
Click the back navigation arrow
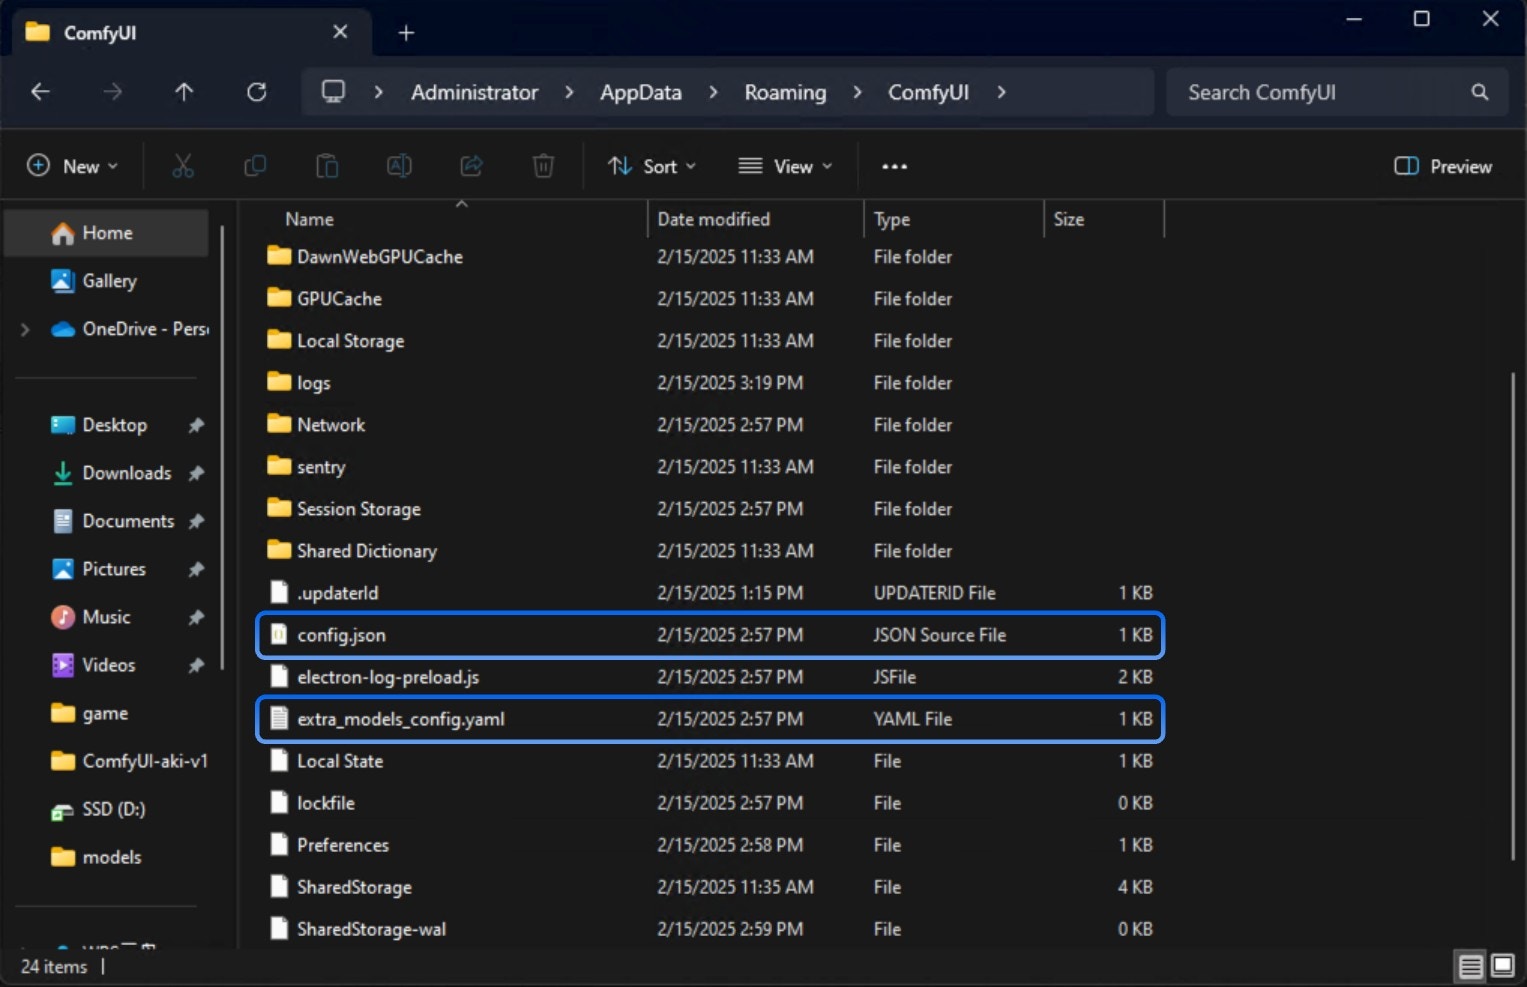[x=40, y=91]
